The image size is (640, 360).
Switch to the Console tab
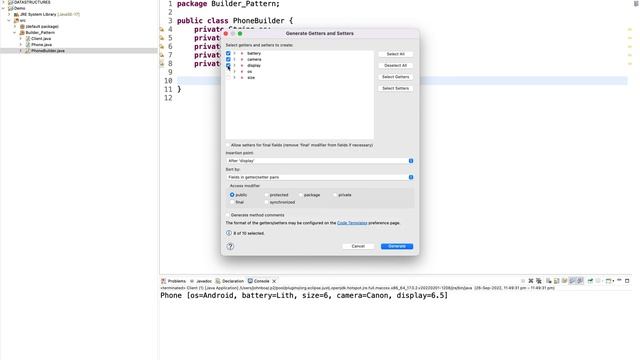pyautogui.click(x=259, y=281)
